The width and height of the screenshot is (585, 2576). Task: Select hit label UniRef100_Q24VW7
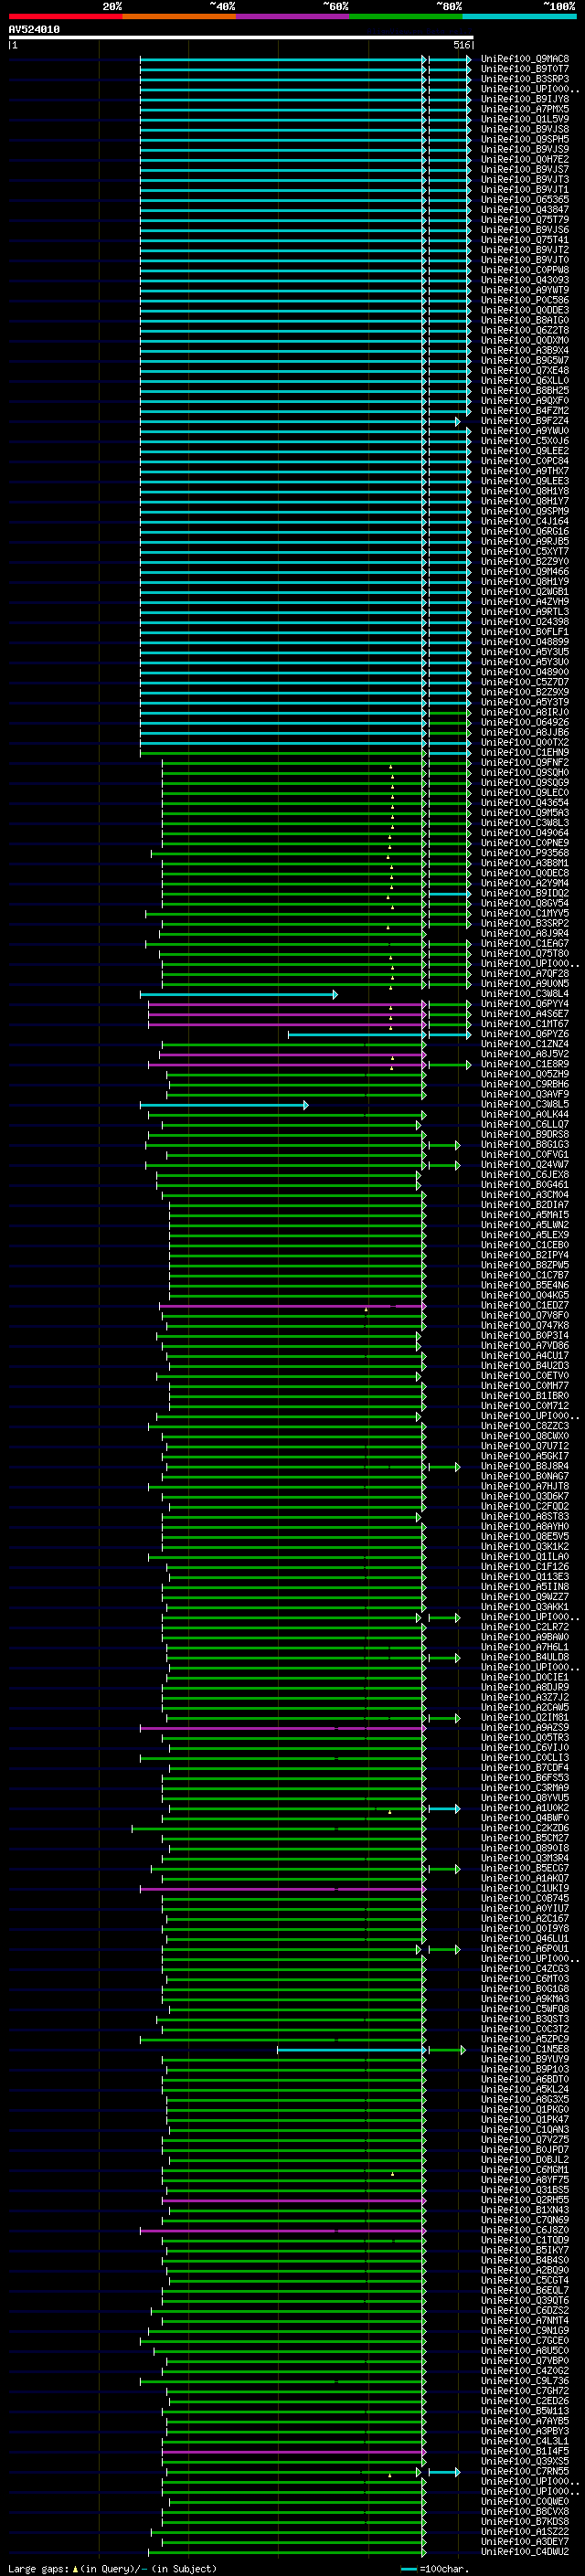[525, 1165]
